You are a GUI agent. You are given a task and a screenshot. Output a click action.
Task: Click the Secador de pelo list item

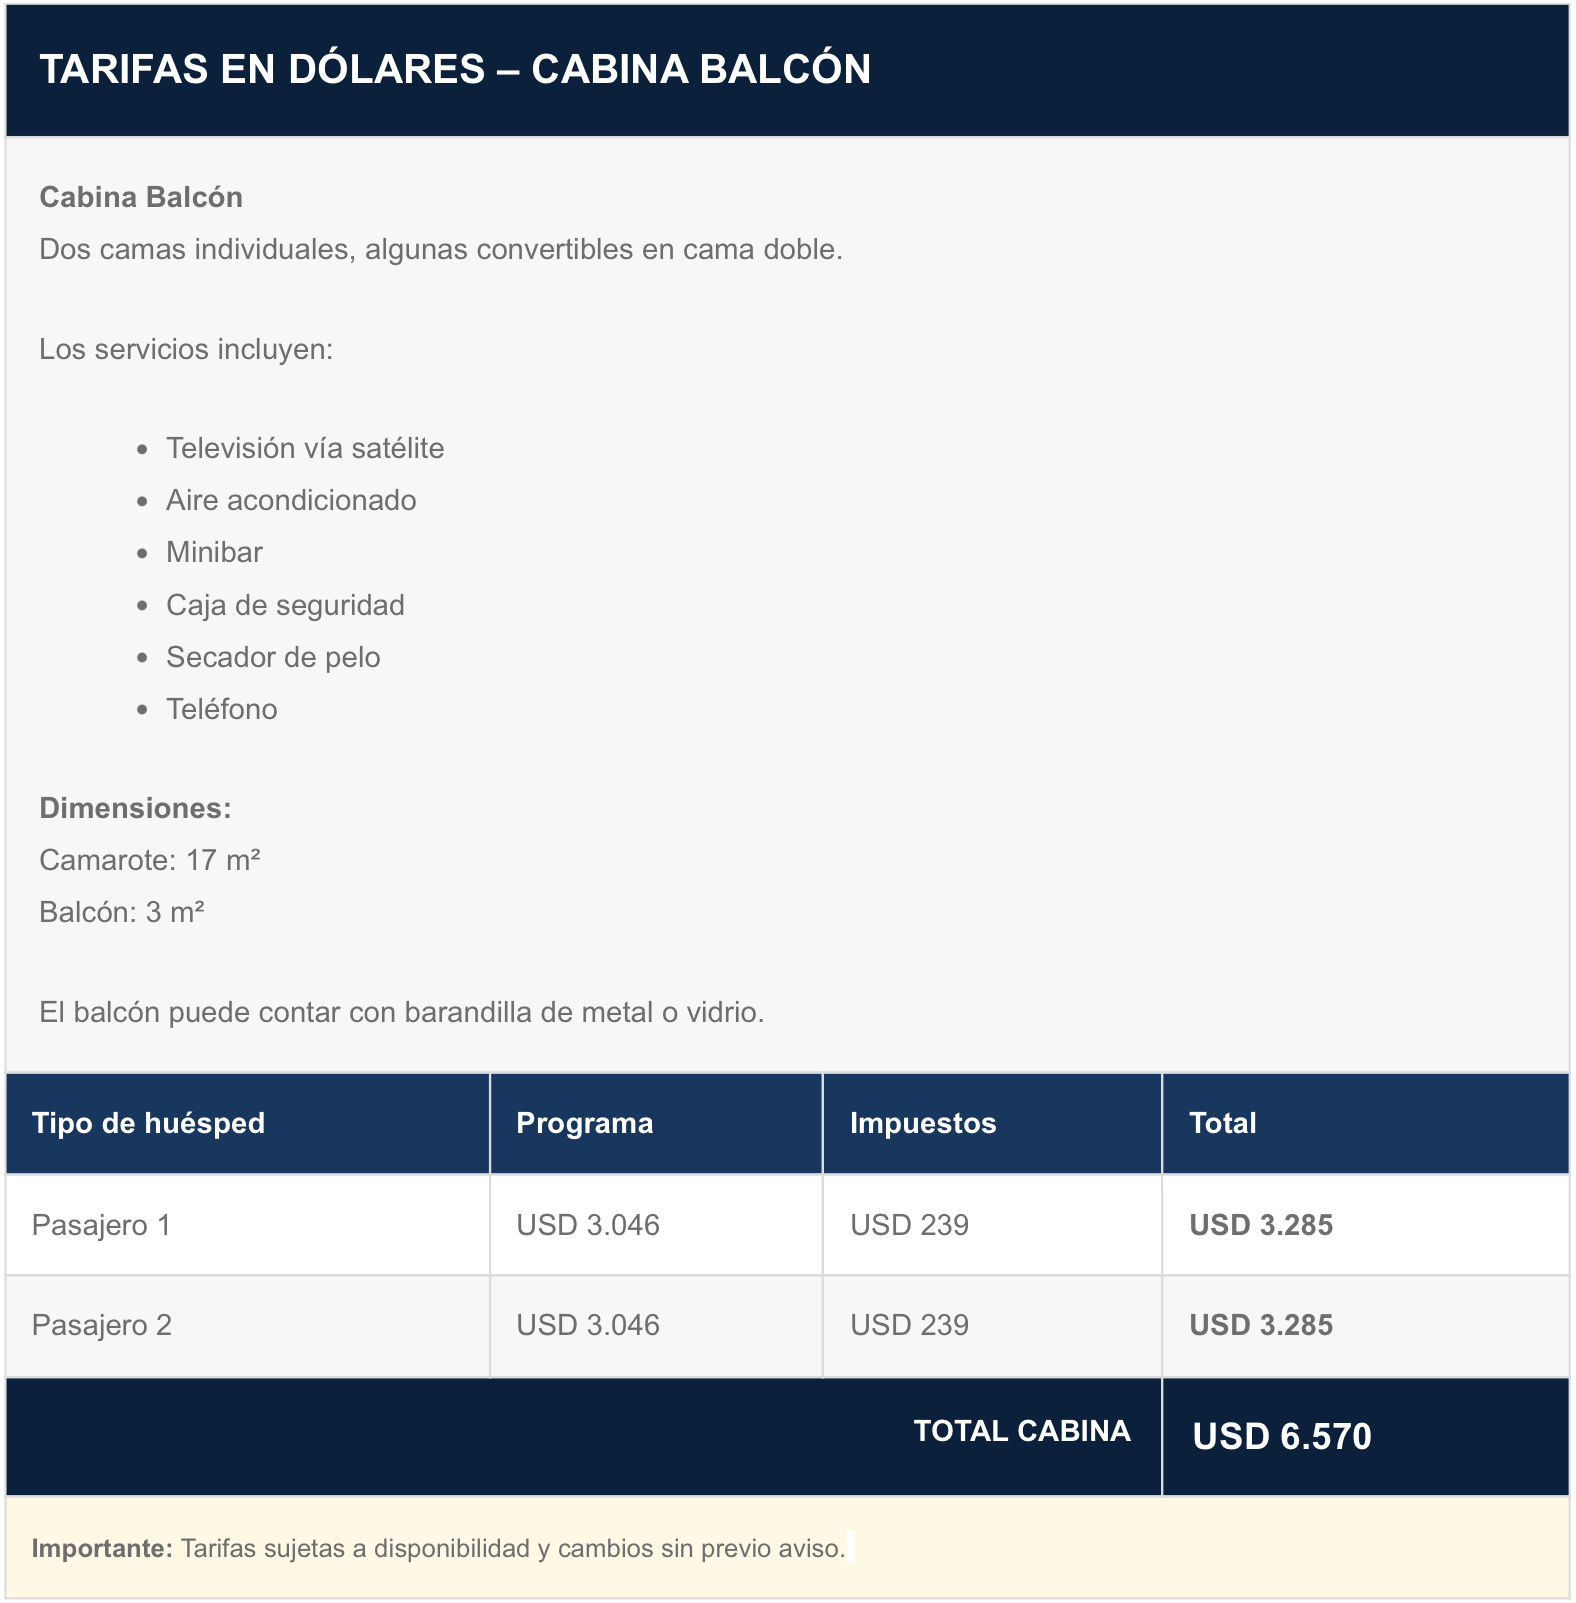click(x=273, y=657)
